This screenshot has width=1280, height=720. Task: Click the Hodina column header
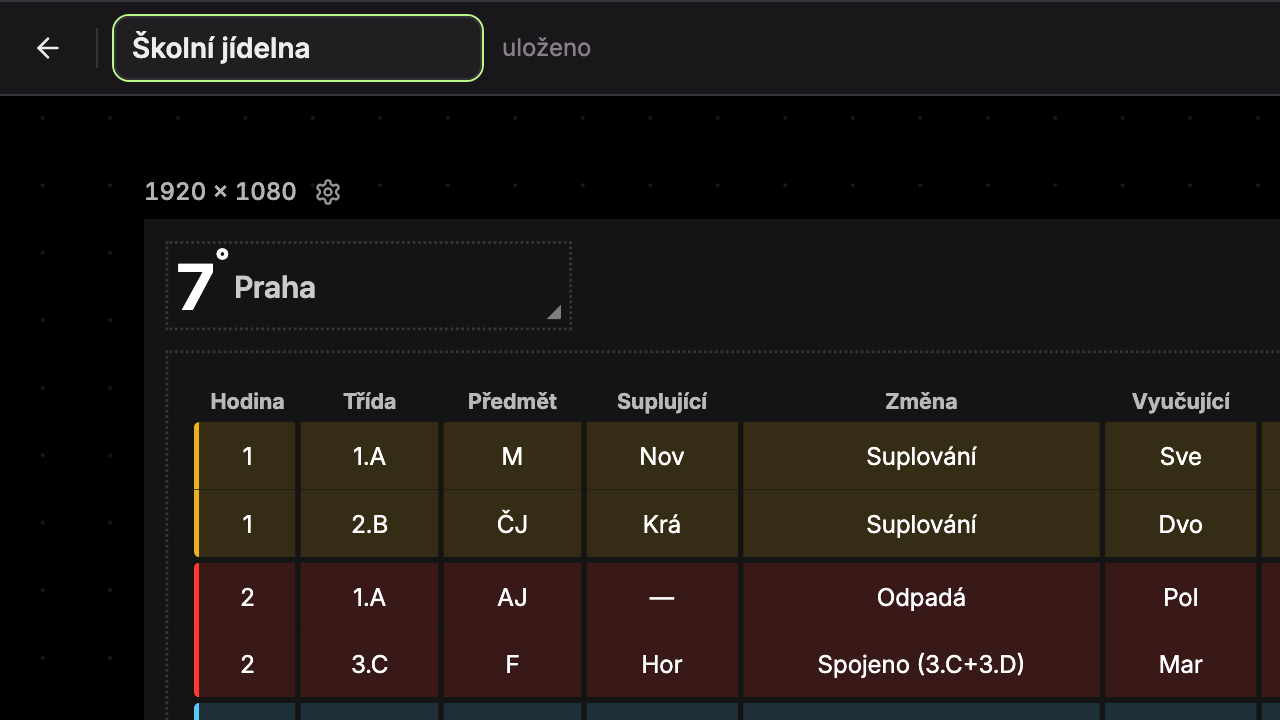(x=247, y=401)
